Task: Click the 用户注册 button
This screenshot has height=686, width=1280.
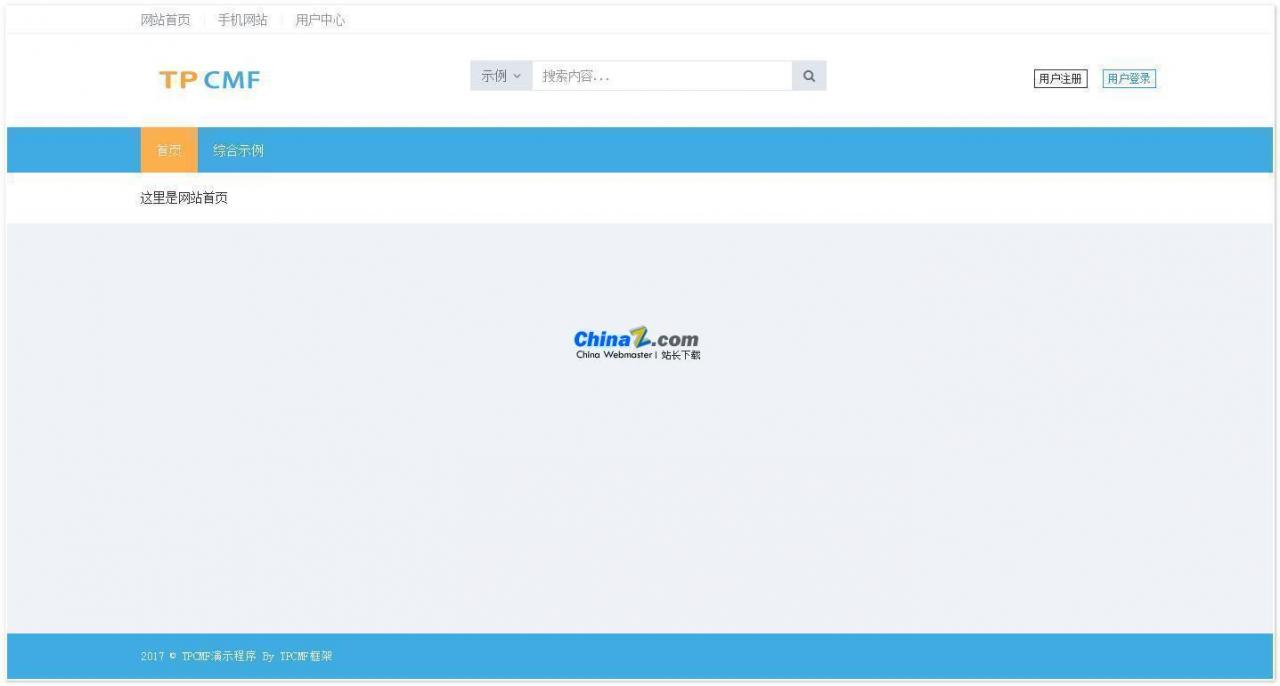Action: [x=1060, y=79]
